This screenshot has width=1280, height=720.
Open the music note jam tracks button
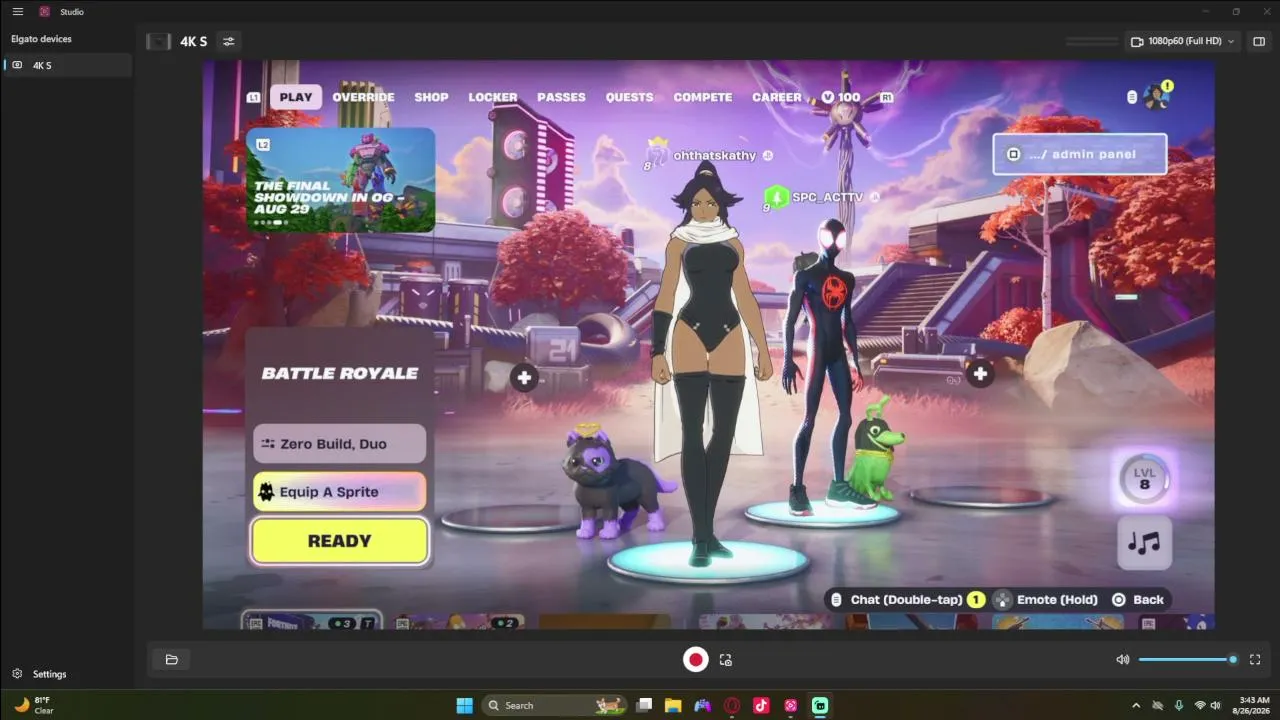1144,542
